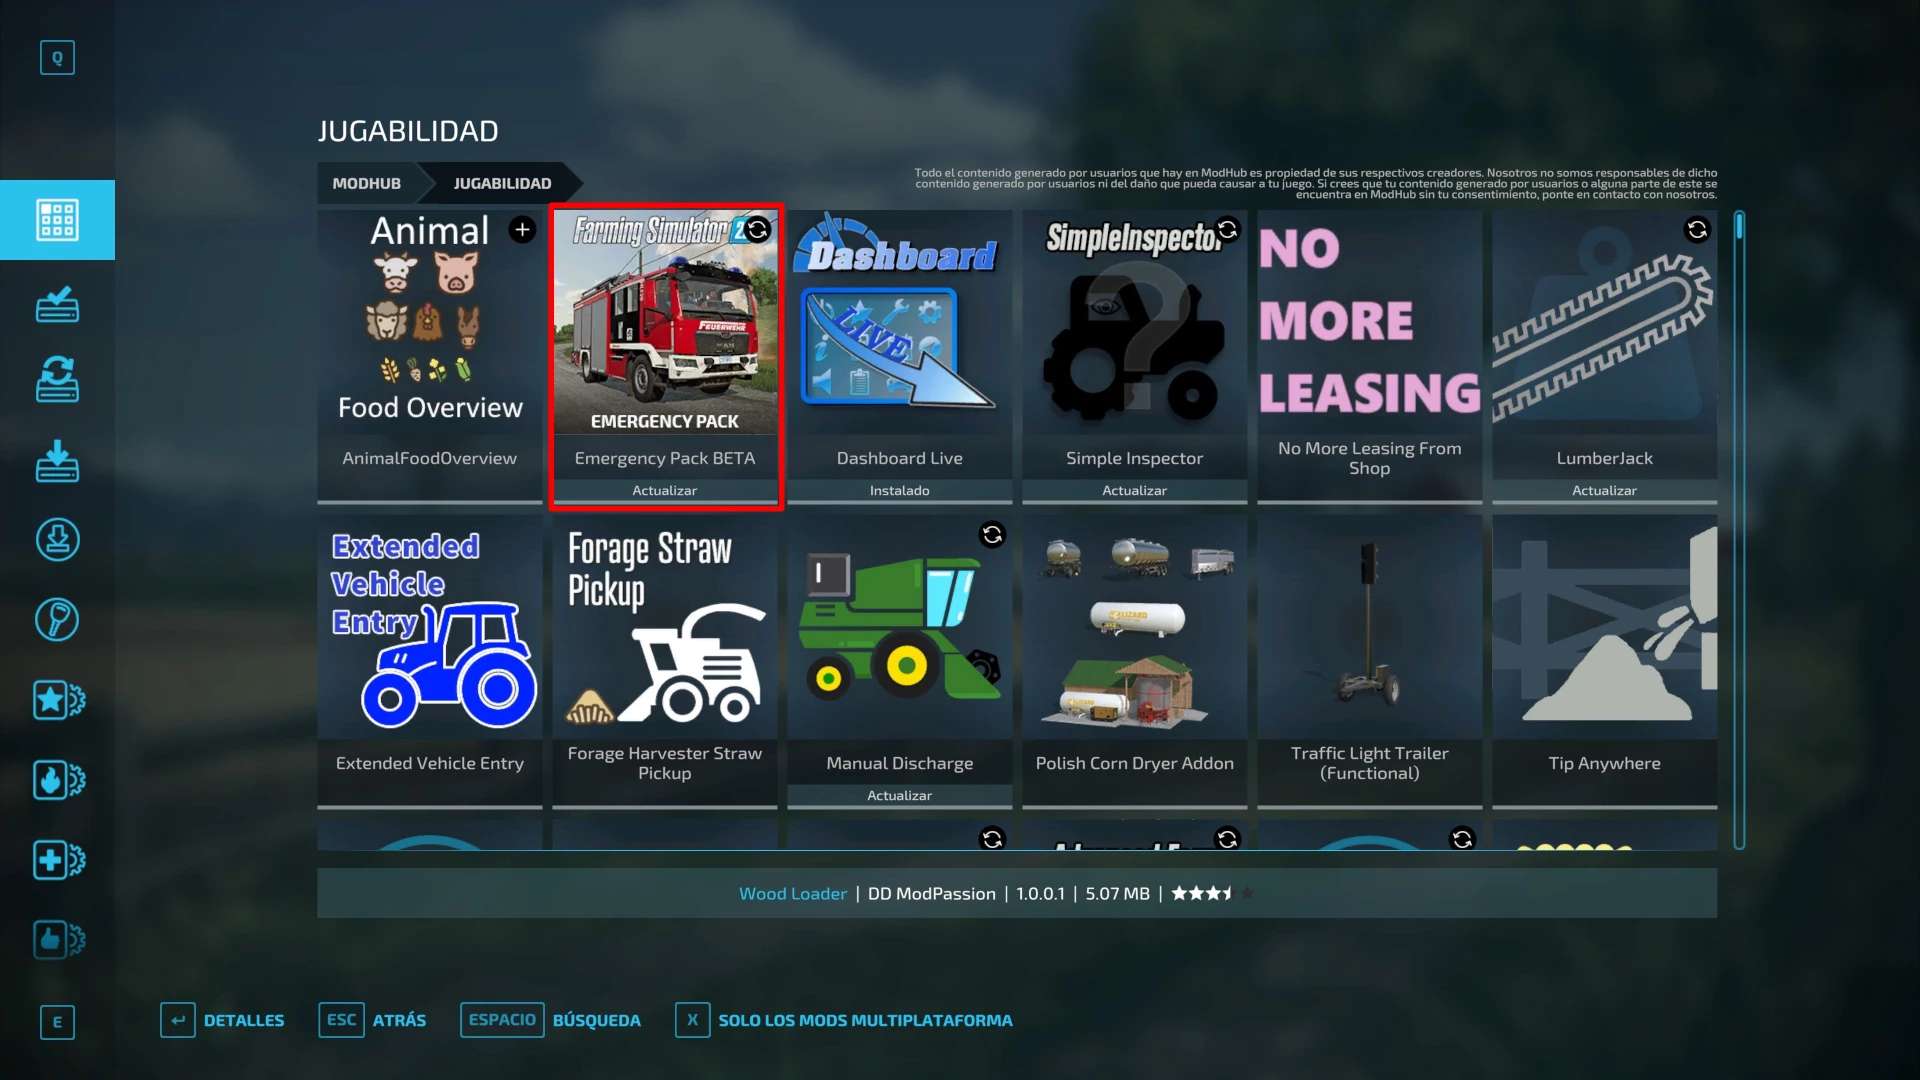1920x1080 pixels.
Task: Select the thumbs-up top rated sidebar icon
Action: pos(58,940)
